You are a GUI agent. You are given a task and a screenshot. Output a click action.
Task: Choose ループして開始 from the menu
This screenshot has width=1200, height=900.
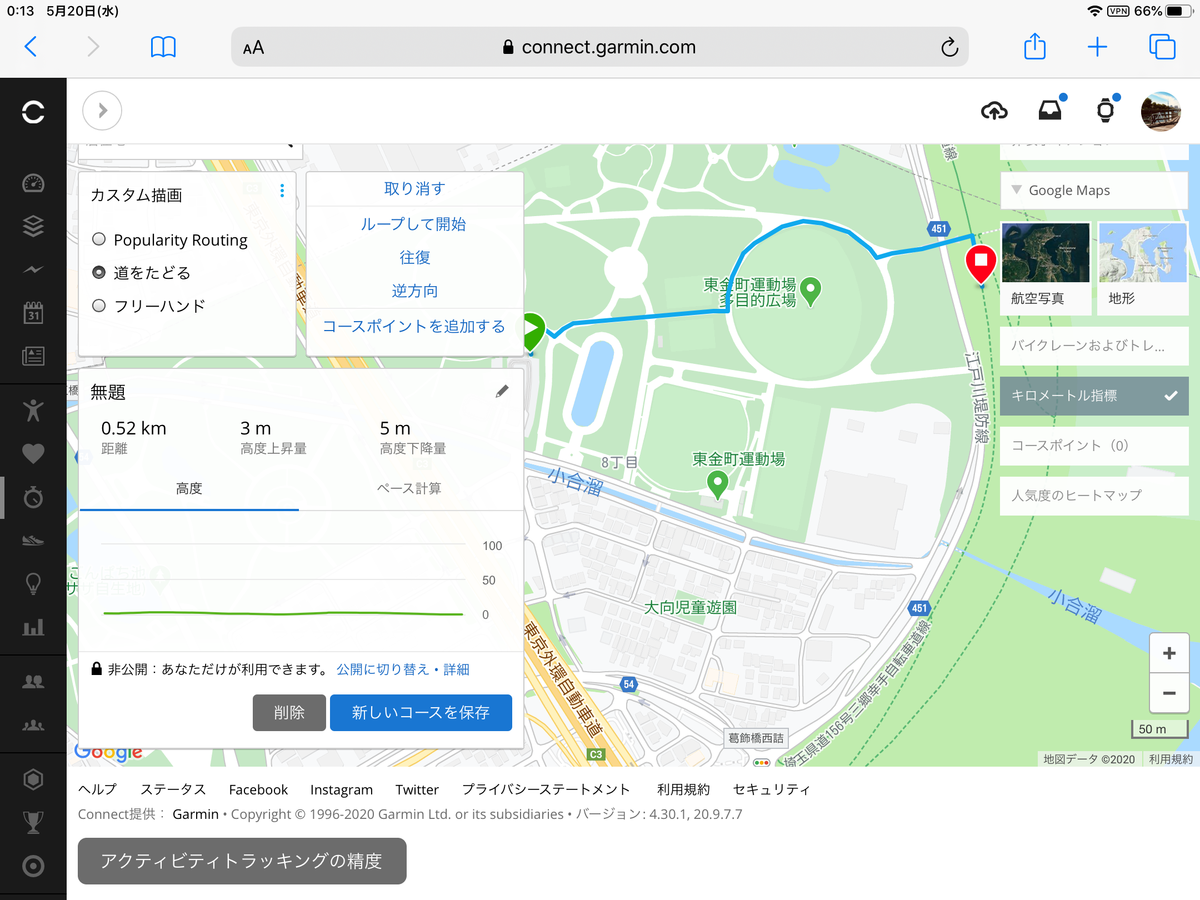415,224
